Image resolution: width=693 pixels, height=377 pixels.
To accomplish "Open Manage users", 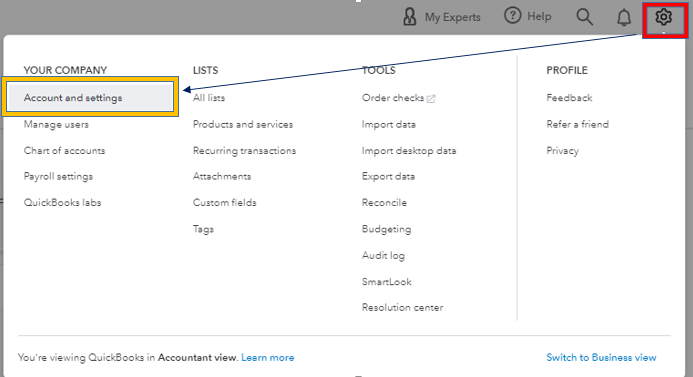I will coord(56,124).
